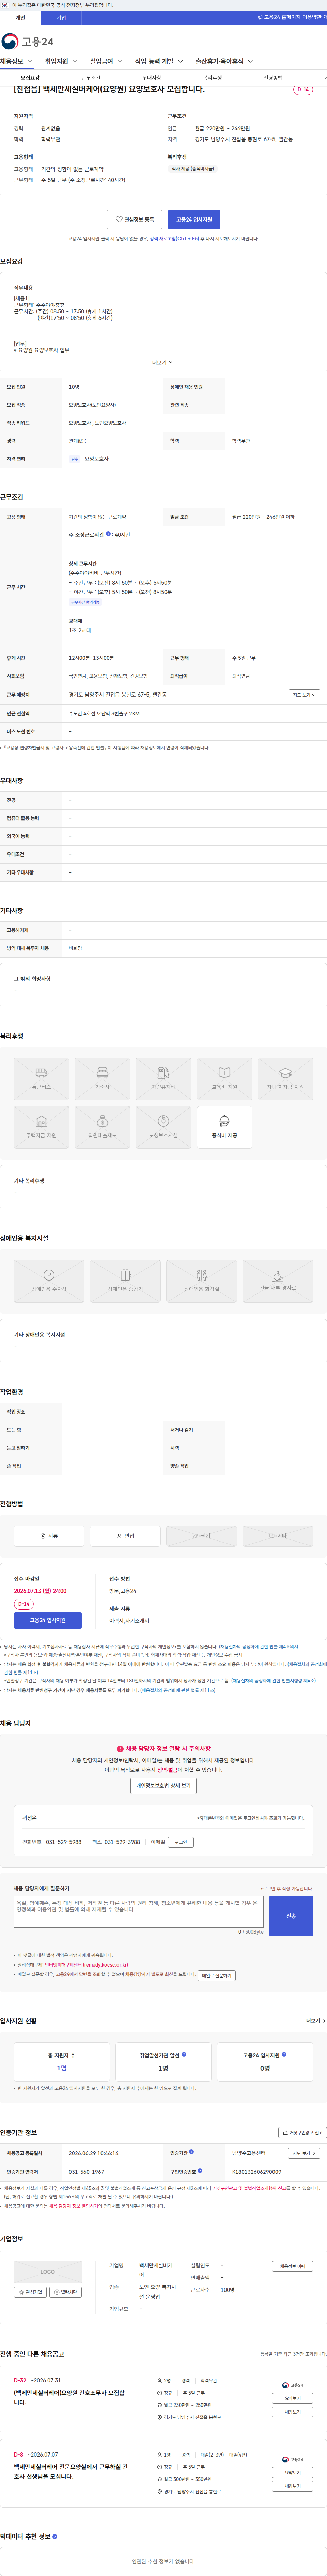Open the 취업지원 menu
The image size is (327, 2576).
[61, 61]
